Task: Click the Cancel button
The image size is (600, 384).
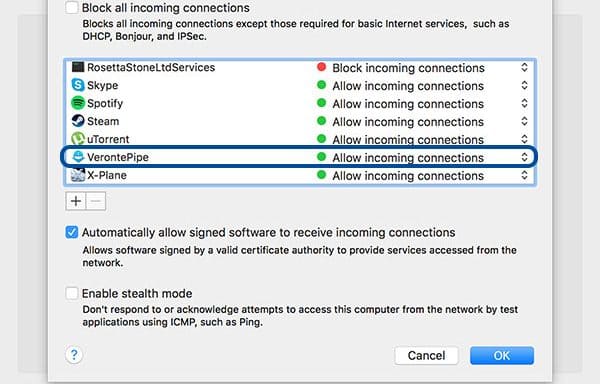Action: pos(426,355)
